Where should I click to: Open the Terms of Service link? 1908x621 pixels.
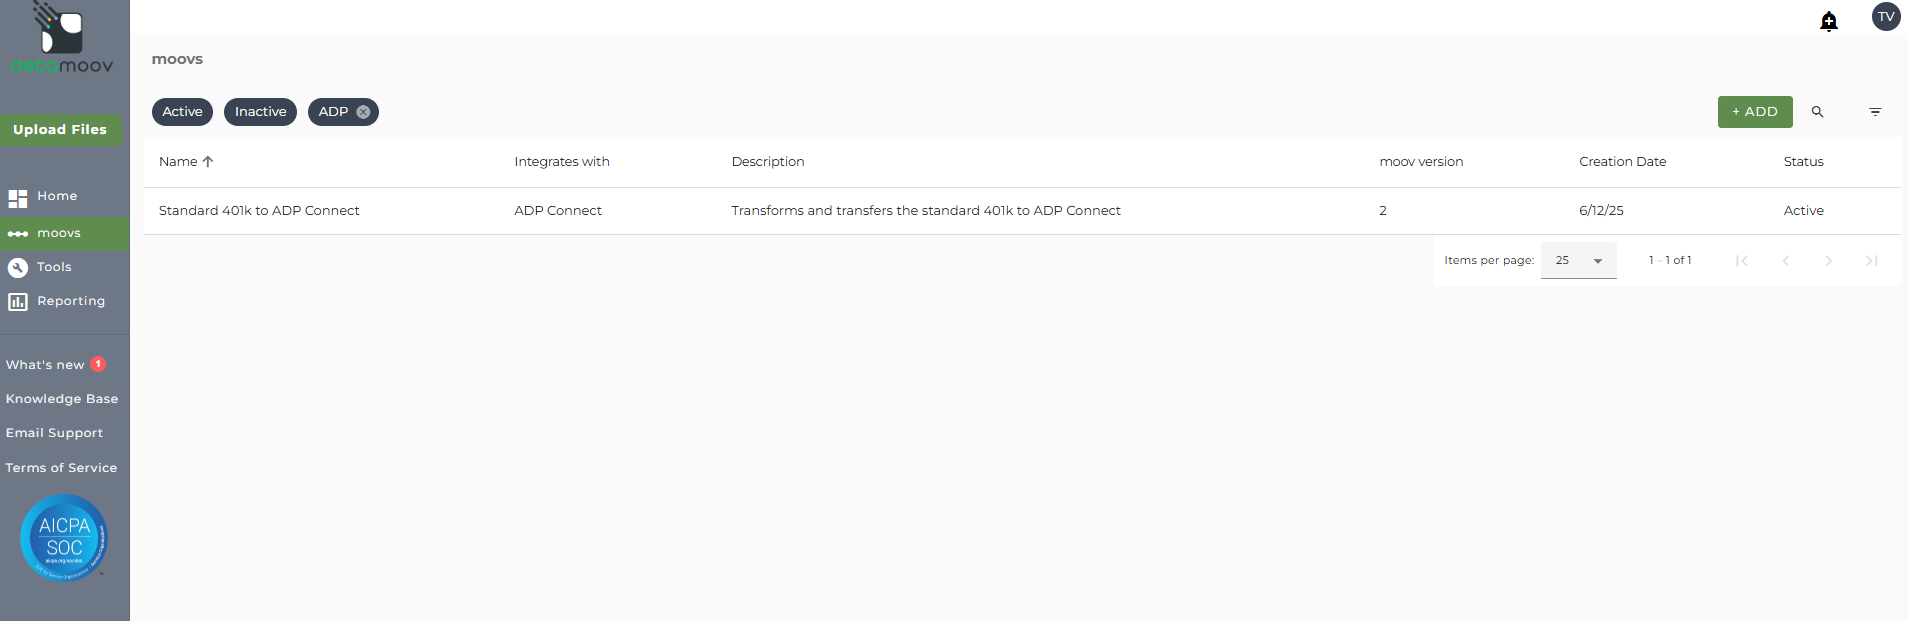(x=61, y=468)
